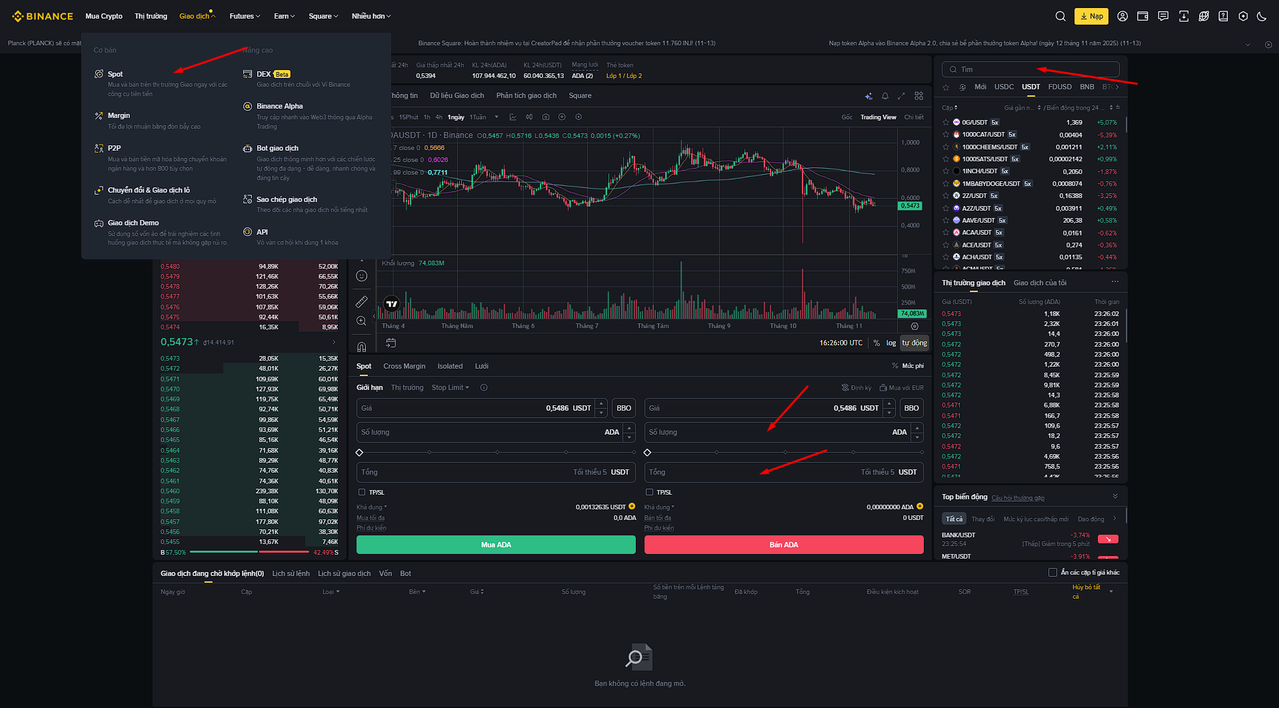Open more time intervals dropdown after 1Tuần

pyautogui.click(x=497, y=117)
